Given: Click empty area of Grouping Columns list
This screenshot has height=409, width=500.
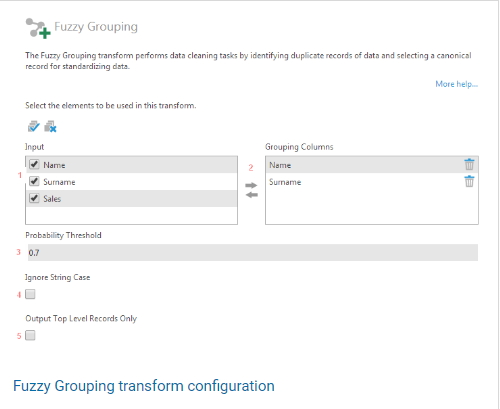Looking at the screenshot, I should pyautogui.click(x=372, y=207).
